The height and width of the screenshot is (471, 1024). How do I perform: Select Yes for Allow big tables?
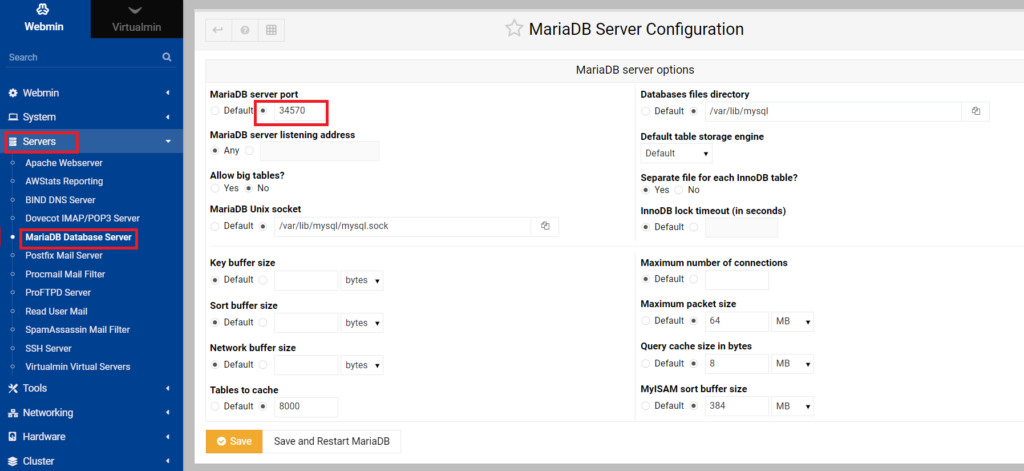pos(216,188)
